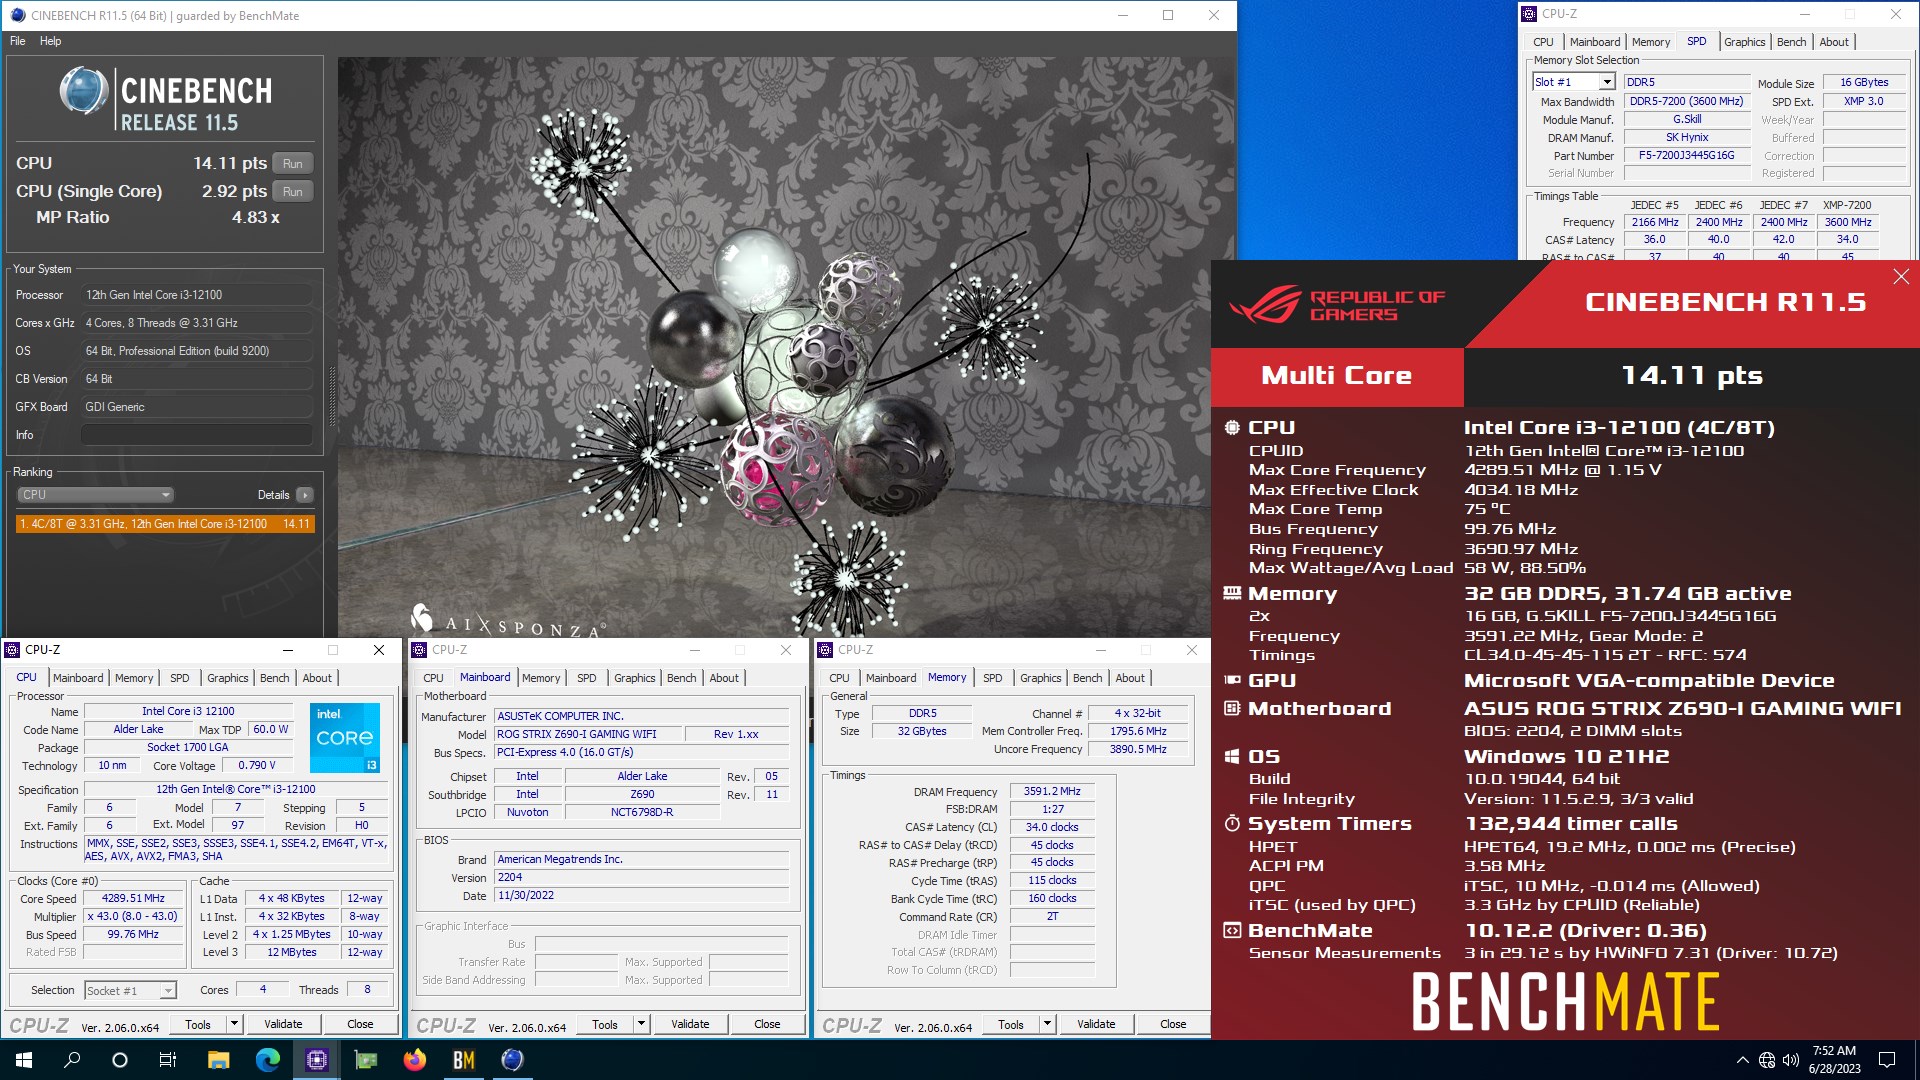Screen dimensions: 1920x1080
Task: Expand the Ranking CPU dropdown
Action: (96, 495)
